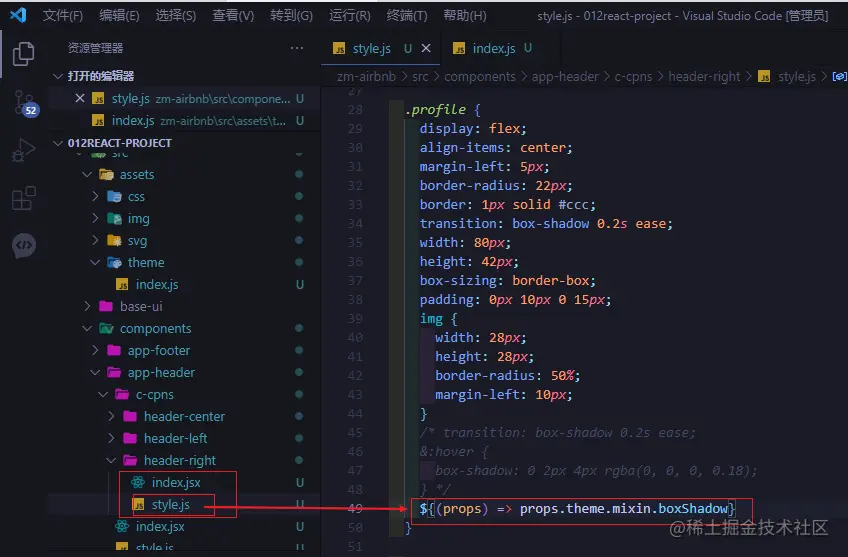Expand the base-ui folder chevron
848x557 pixels.
pyautogui.click(x=87, y=306)
